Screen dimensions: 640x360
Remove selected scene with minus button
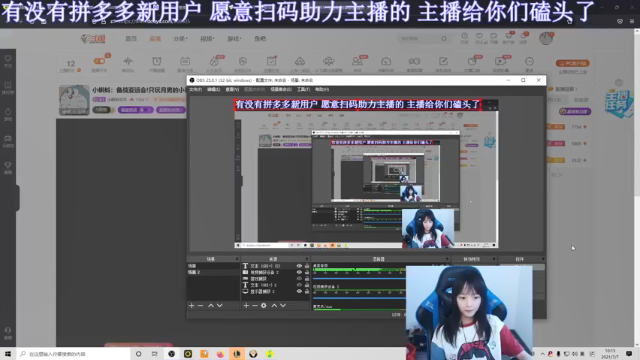tap(200, 305)
